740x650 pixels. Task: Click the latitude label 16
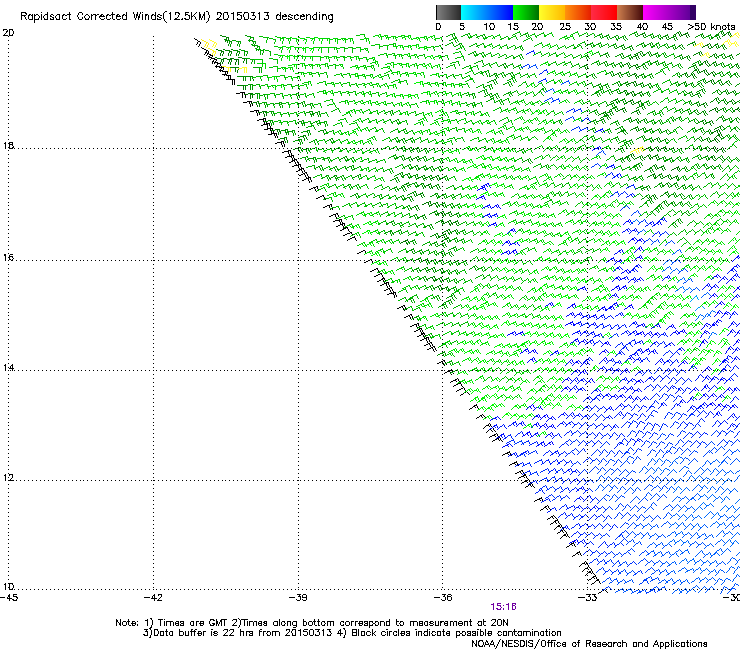click(x=8, y=258)
